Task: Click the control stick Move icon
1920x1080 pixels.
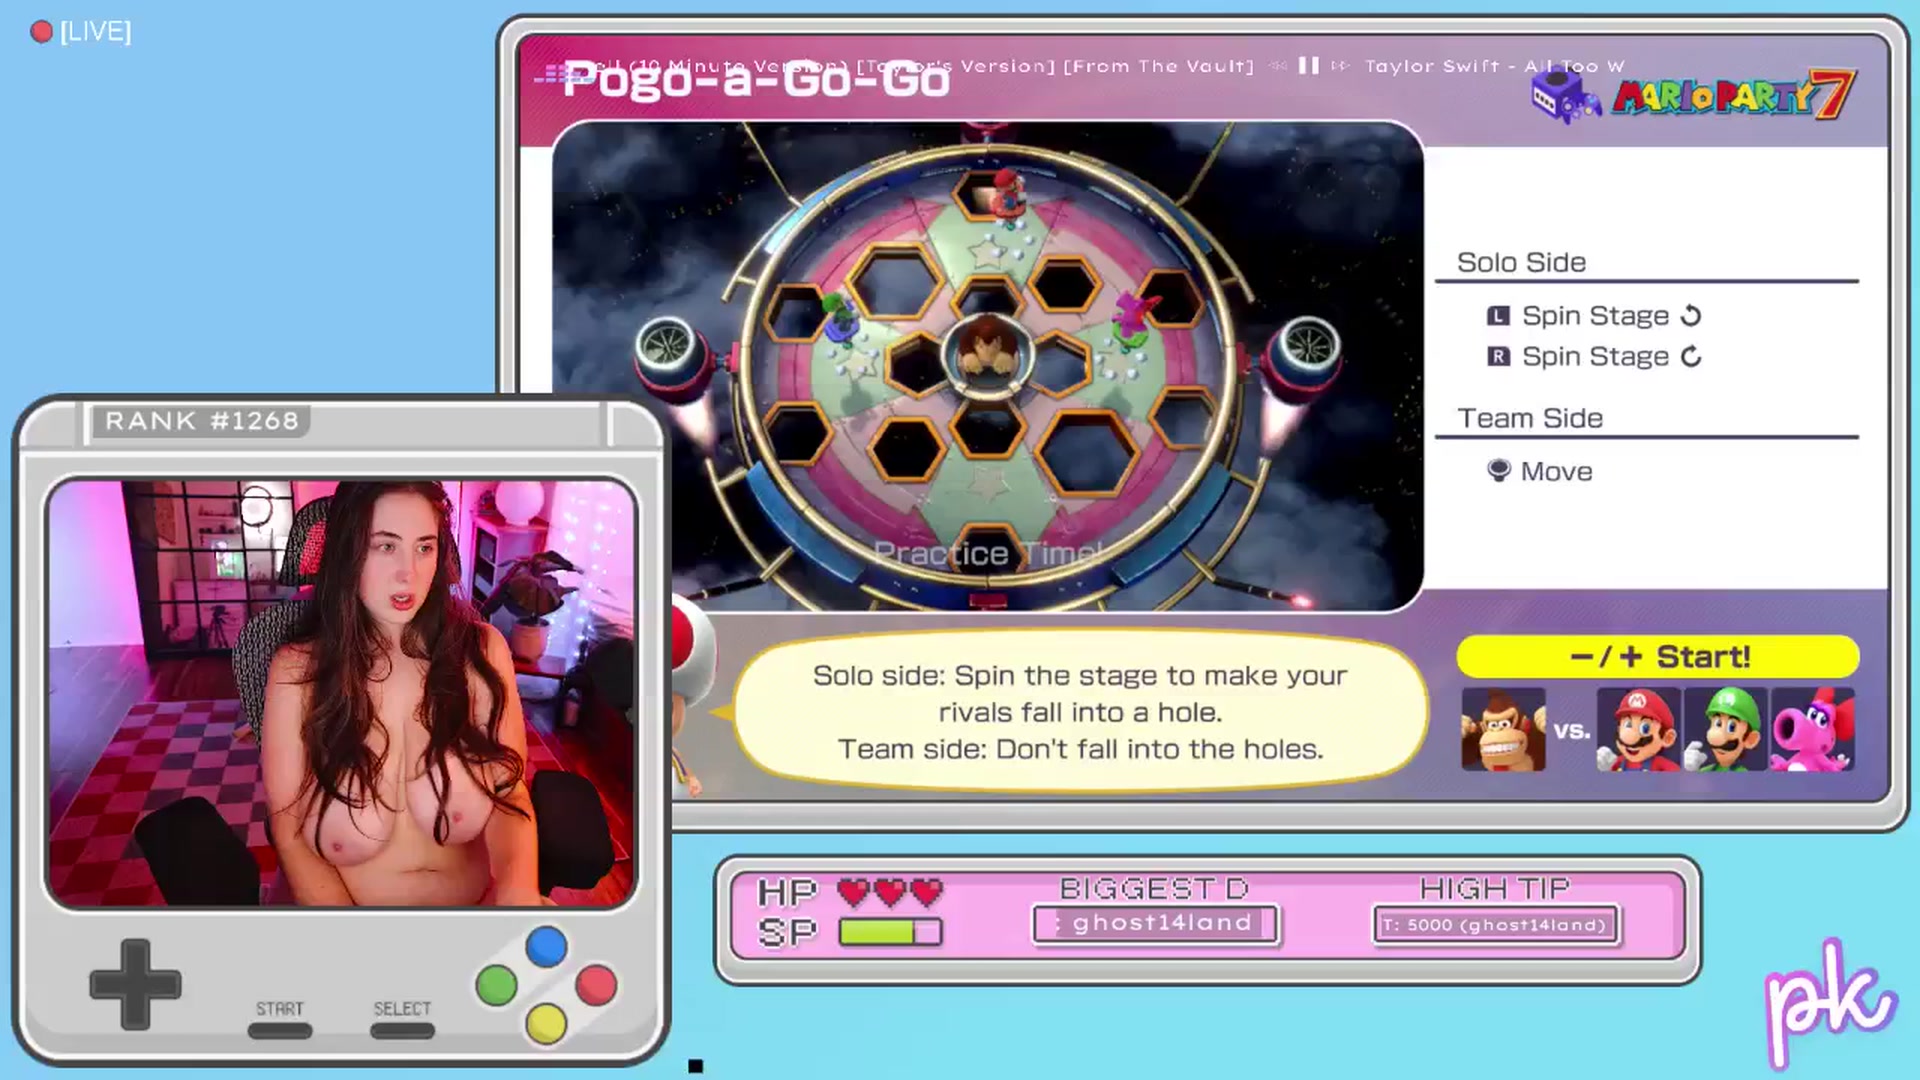Action: coord(1498,470)
